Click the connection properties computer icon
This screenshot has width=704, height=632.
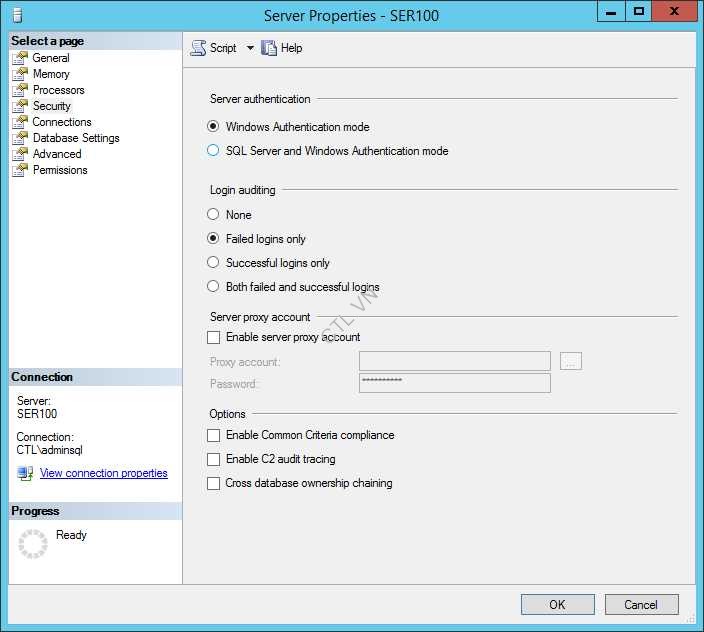point(25,473)
